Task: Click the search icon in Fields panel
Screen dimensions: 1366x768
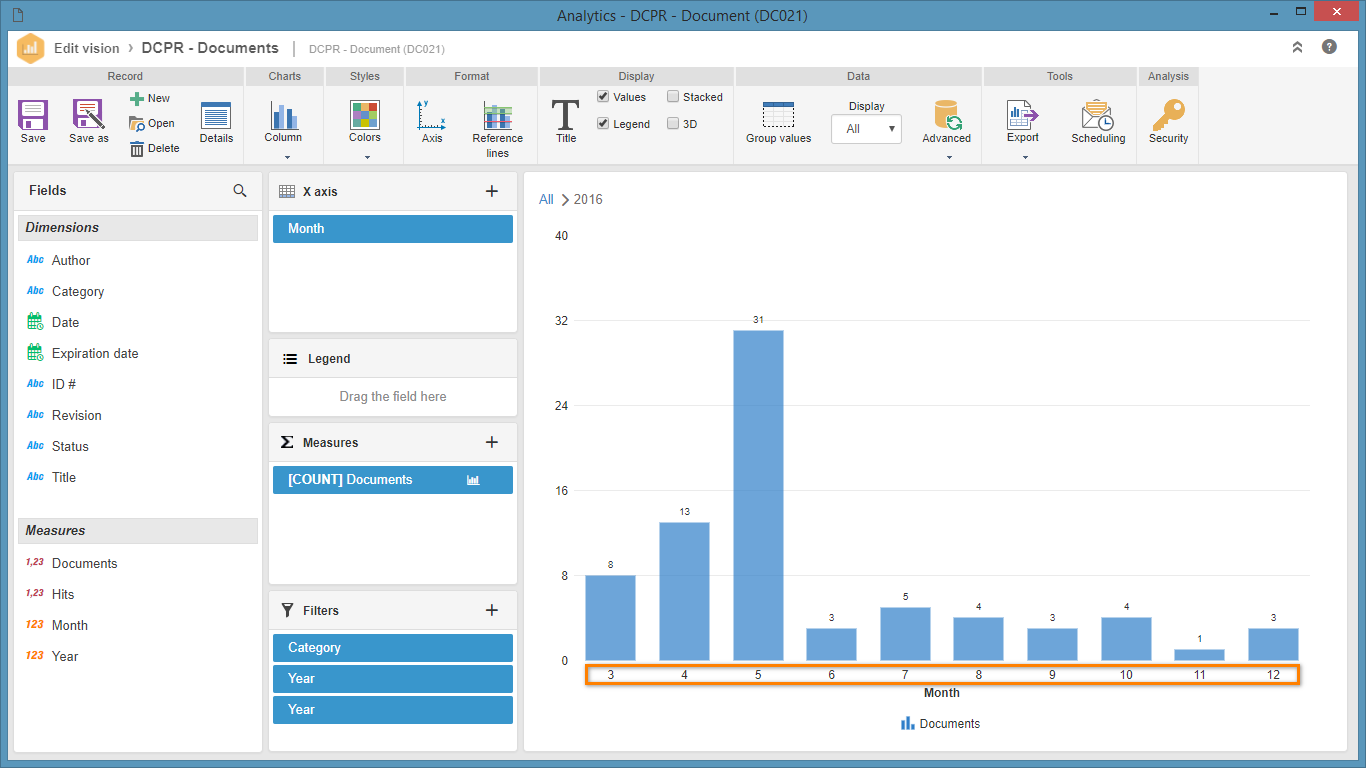Action: tap(240, 190)
